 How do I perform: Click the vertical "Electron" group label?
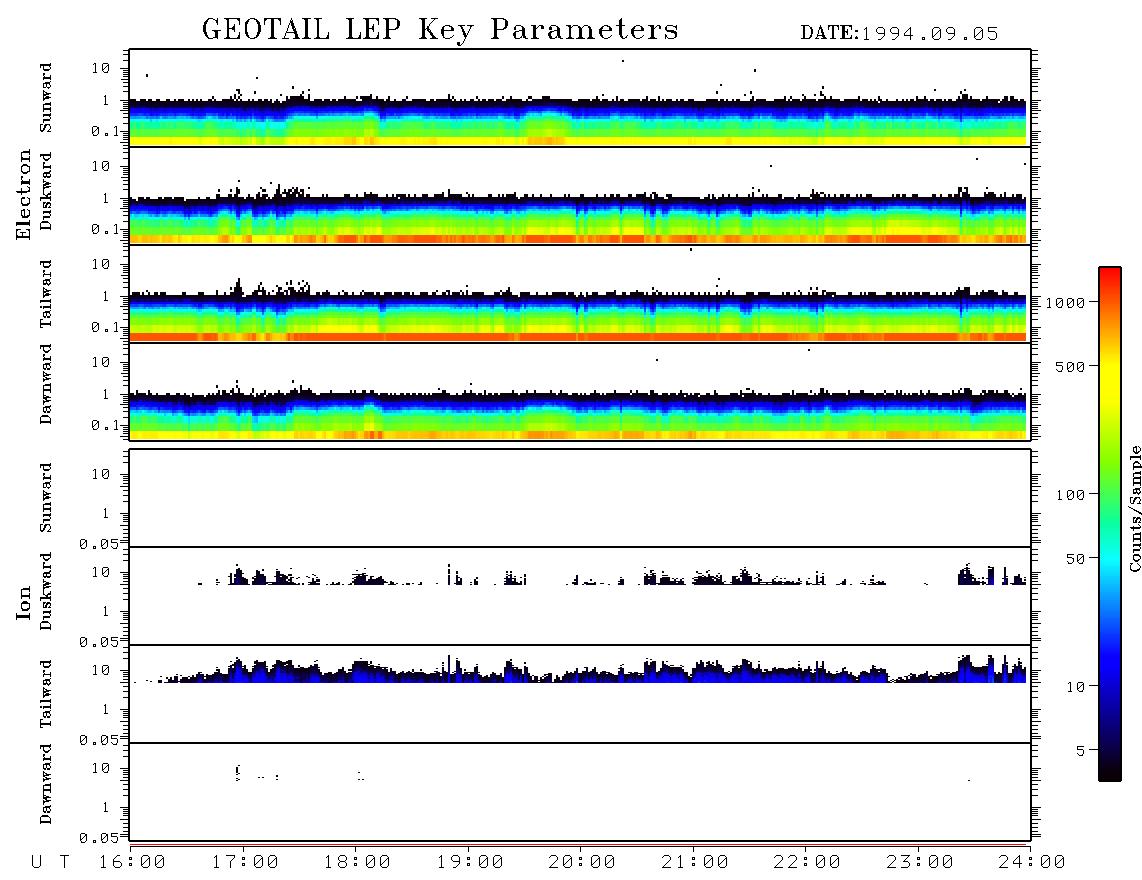click(x=24, y=195)
